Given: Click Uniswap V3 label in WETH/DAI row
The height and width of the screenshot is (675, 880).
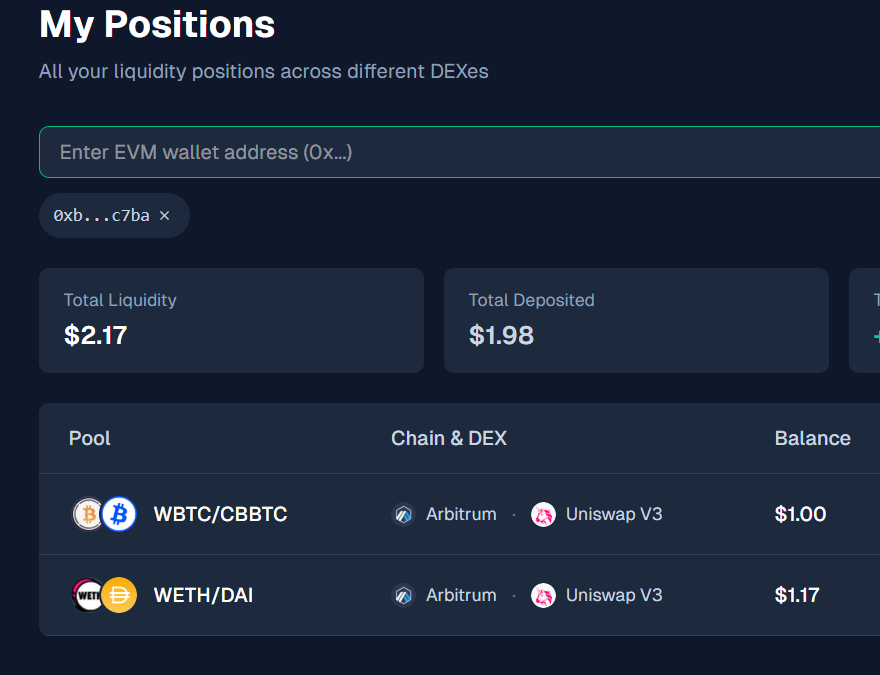Looking at the screenshot, I should click(614, 595).
